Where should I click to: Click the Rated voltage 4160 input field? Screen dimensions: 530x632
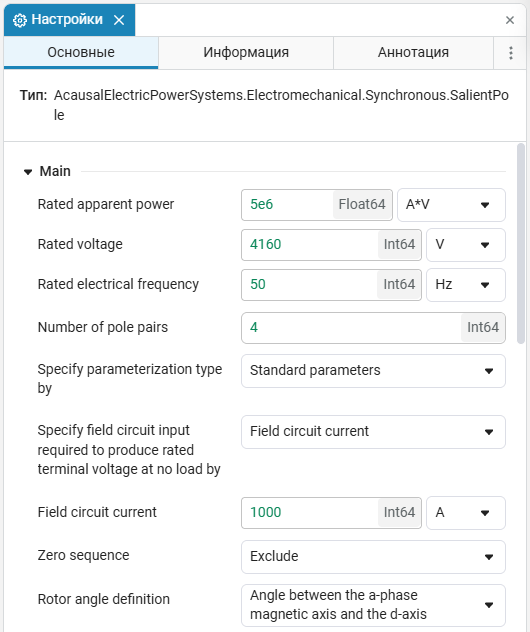331,245
